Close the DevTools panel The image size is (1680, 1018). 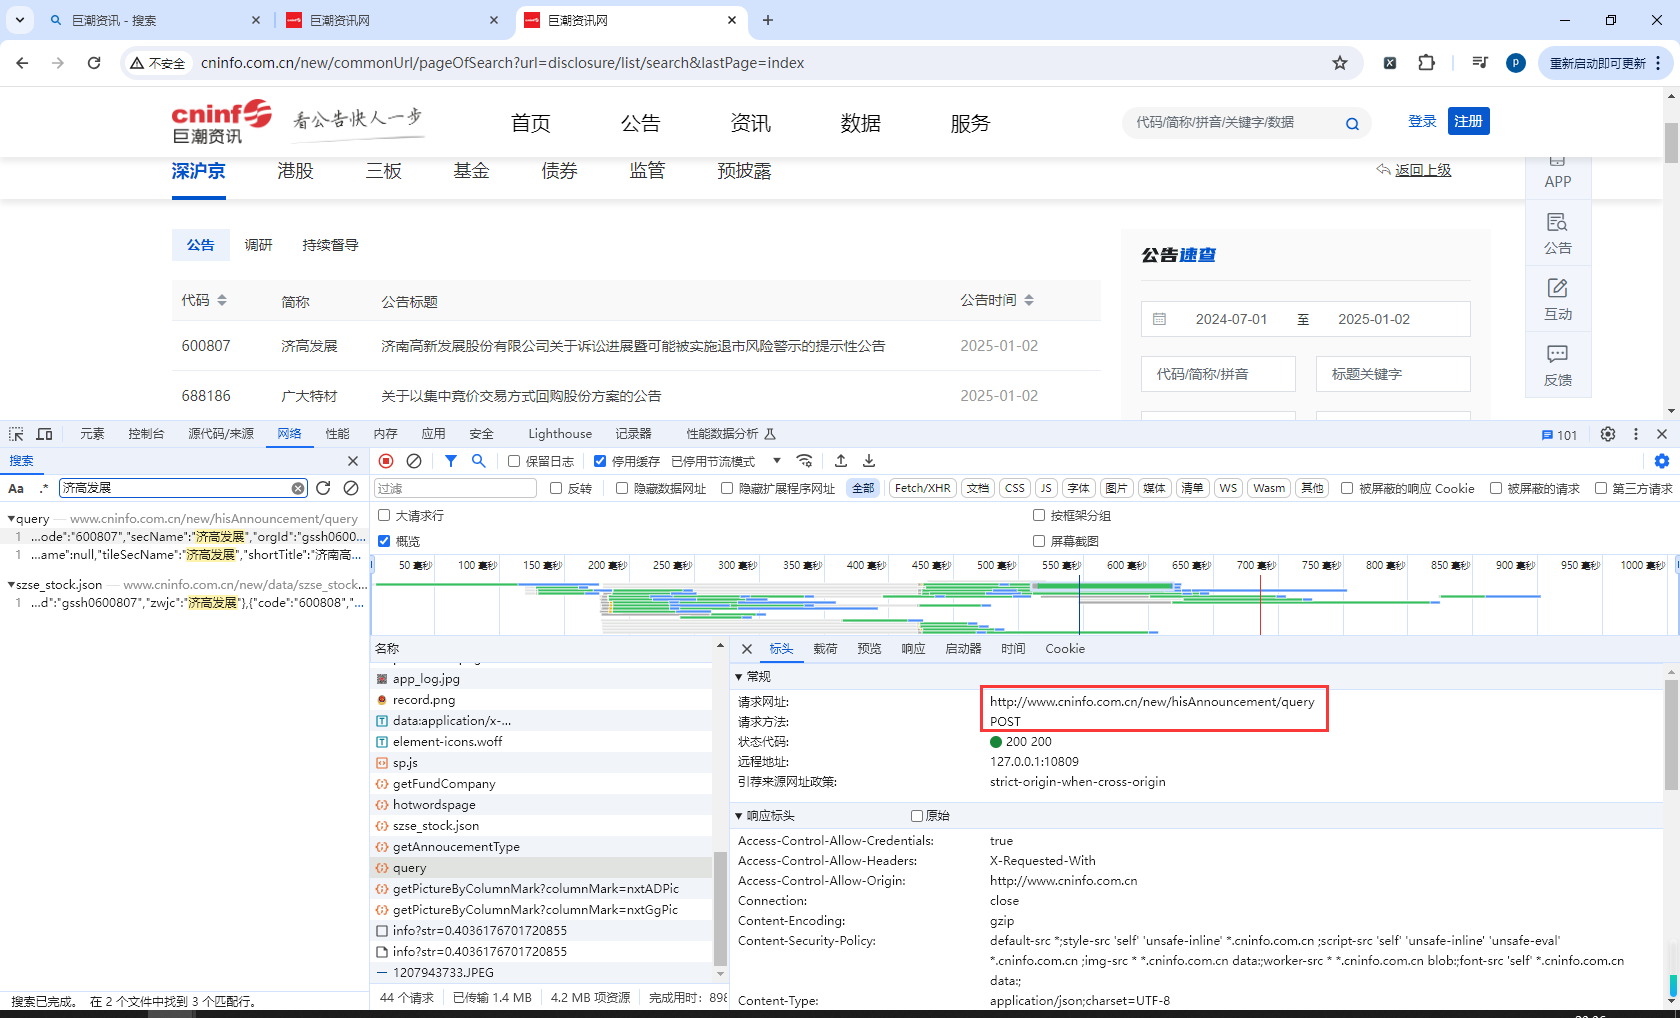click(x=1662, y=434)
